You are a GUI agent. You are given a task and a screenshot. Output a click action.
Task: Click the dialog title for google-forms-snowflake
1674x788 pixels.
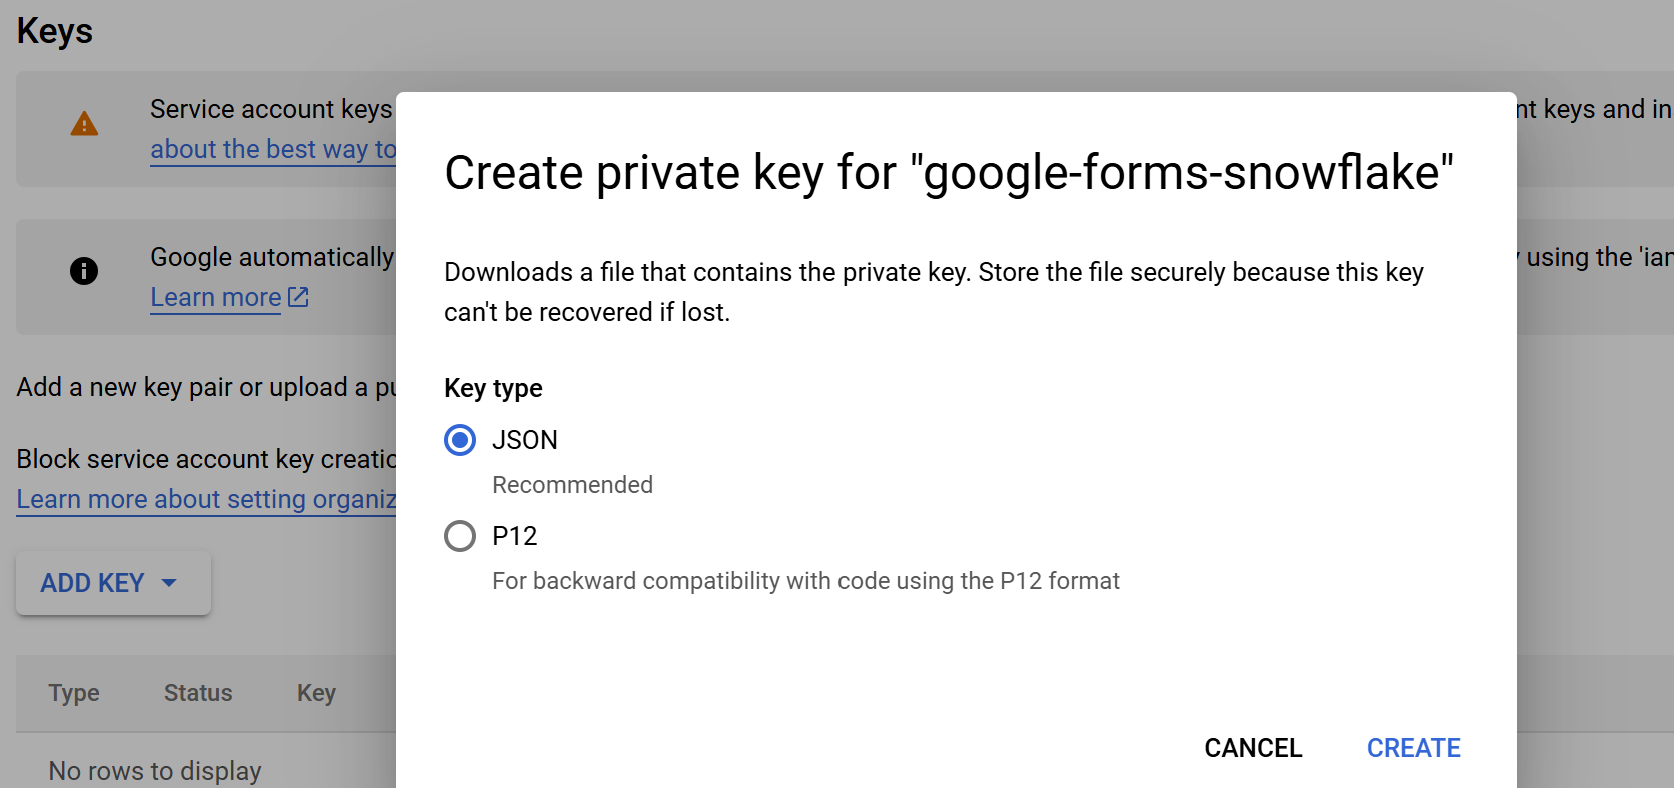click(x=949, y=173)
